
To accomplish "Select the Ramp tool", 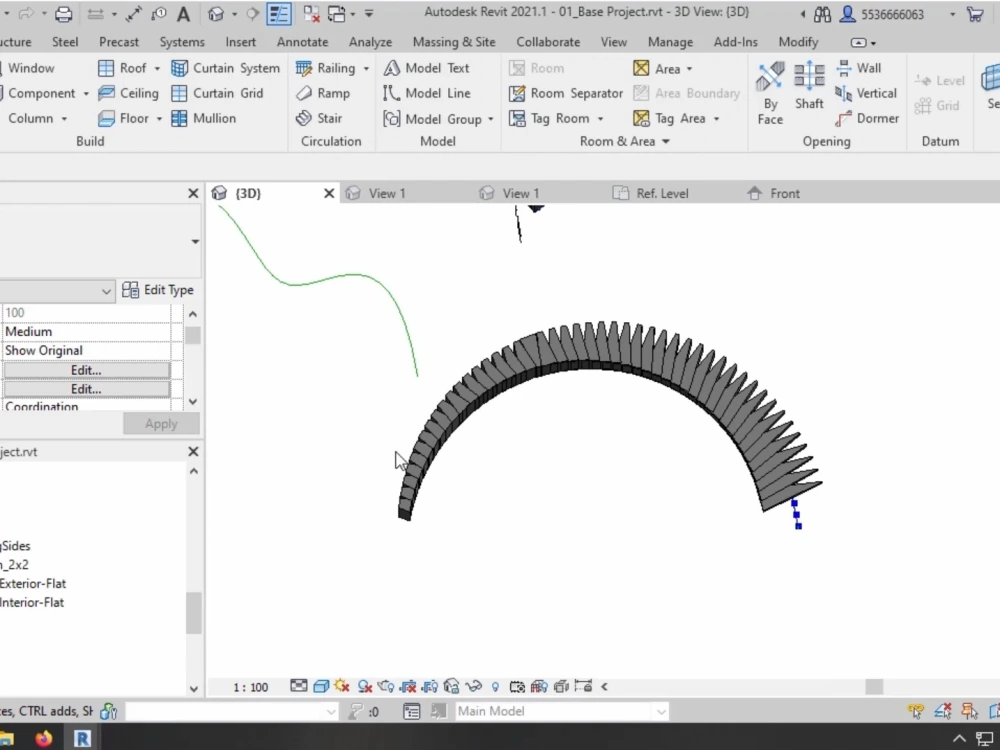I will click(x=323, y=93).
